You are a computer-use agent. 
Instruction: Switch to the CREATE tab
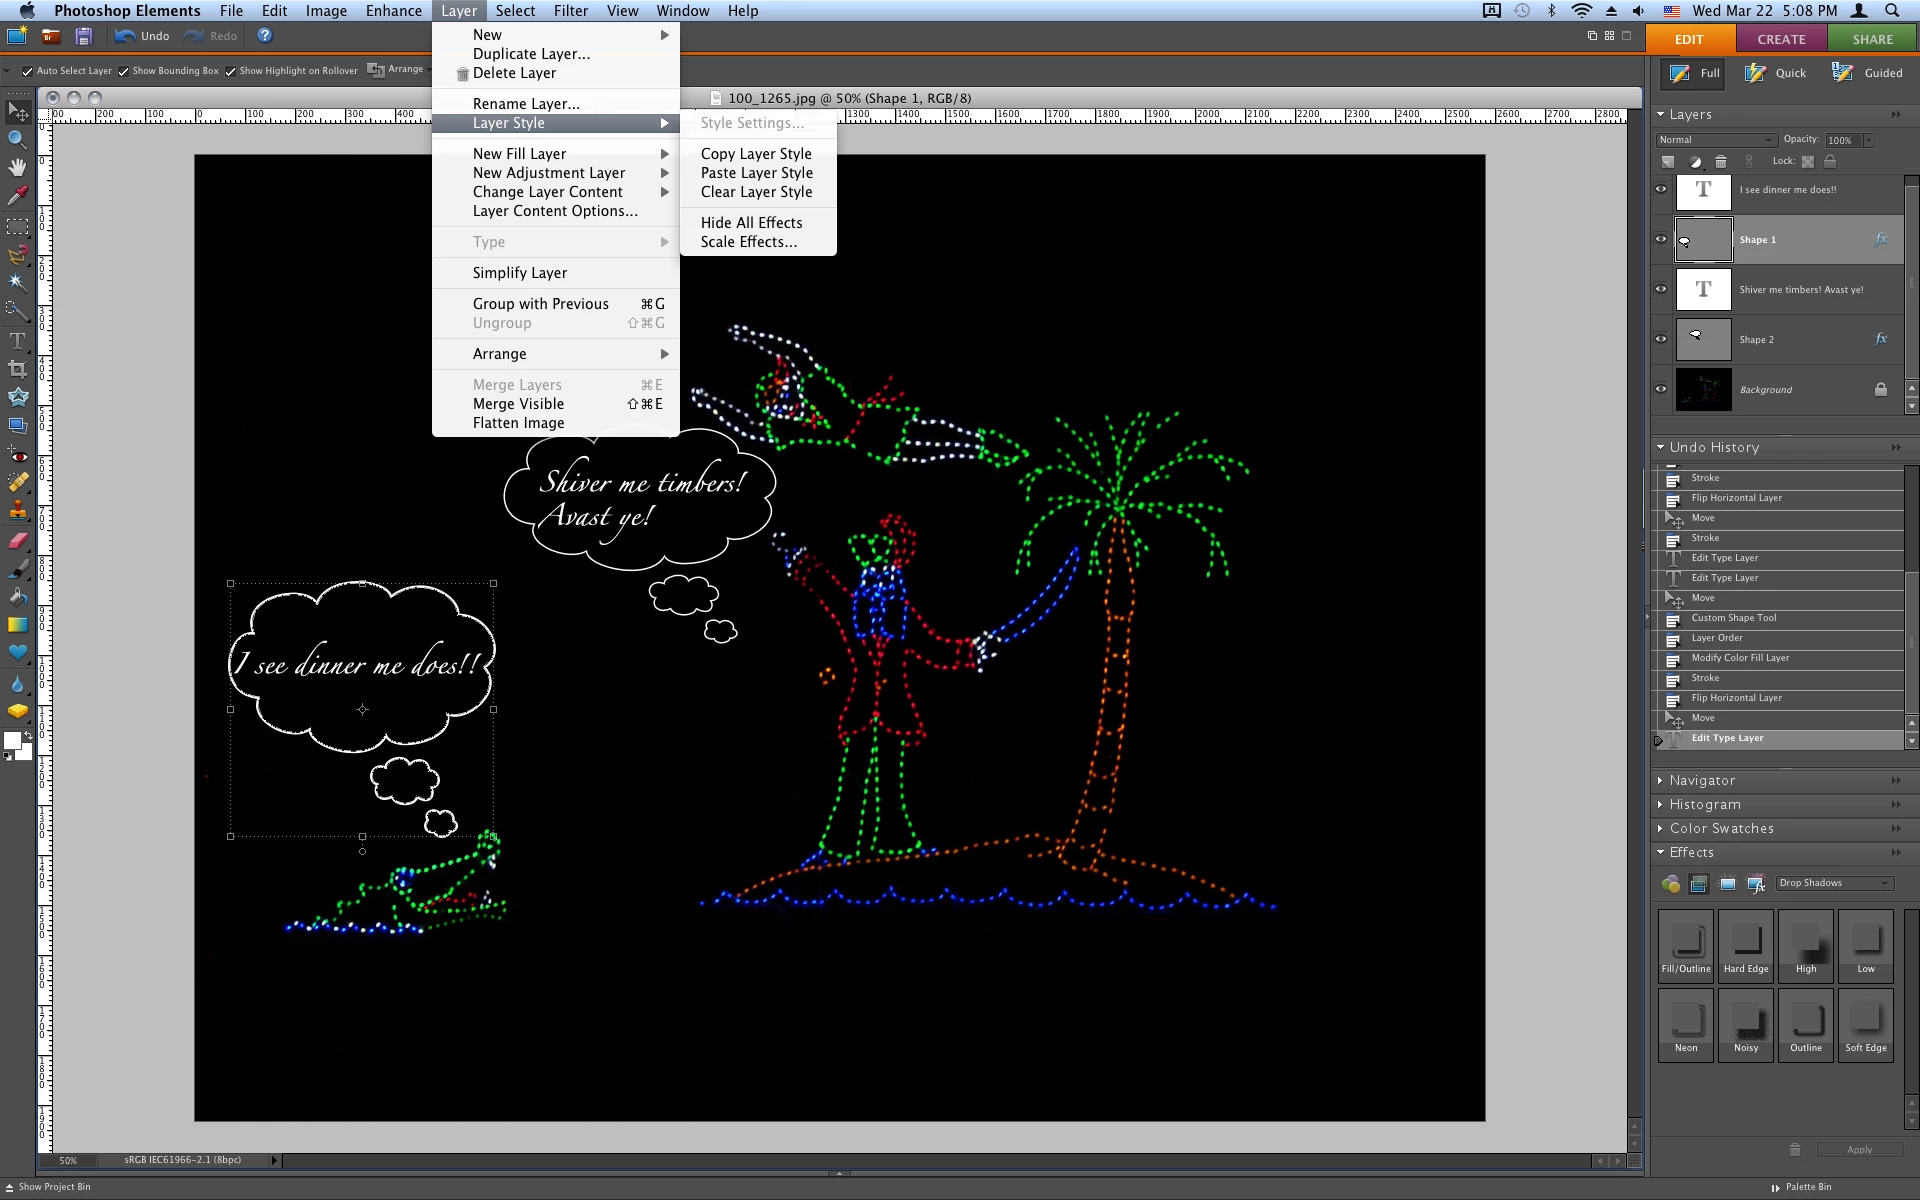coord(1781,39)
